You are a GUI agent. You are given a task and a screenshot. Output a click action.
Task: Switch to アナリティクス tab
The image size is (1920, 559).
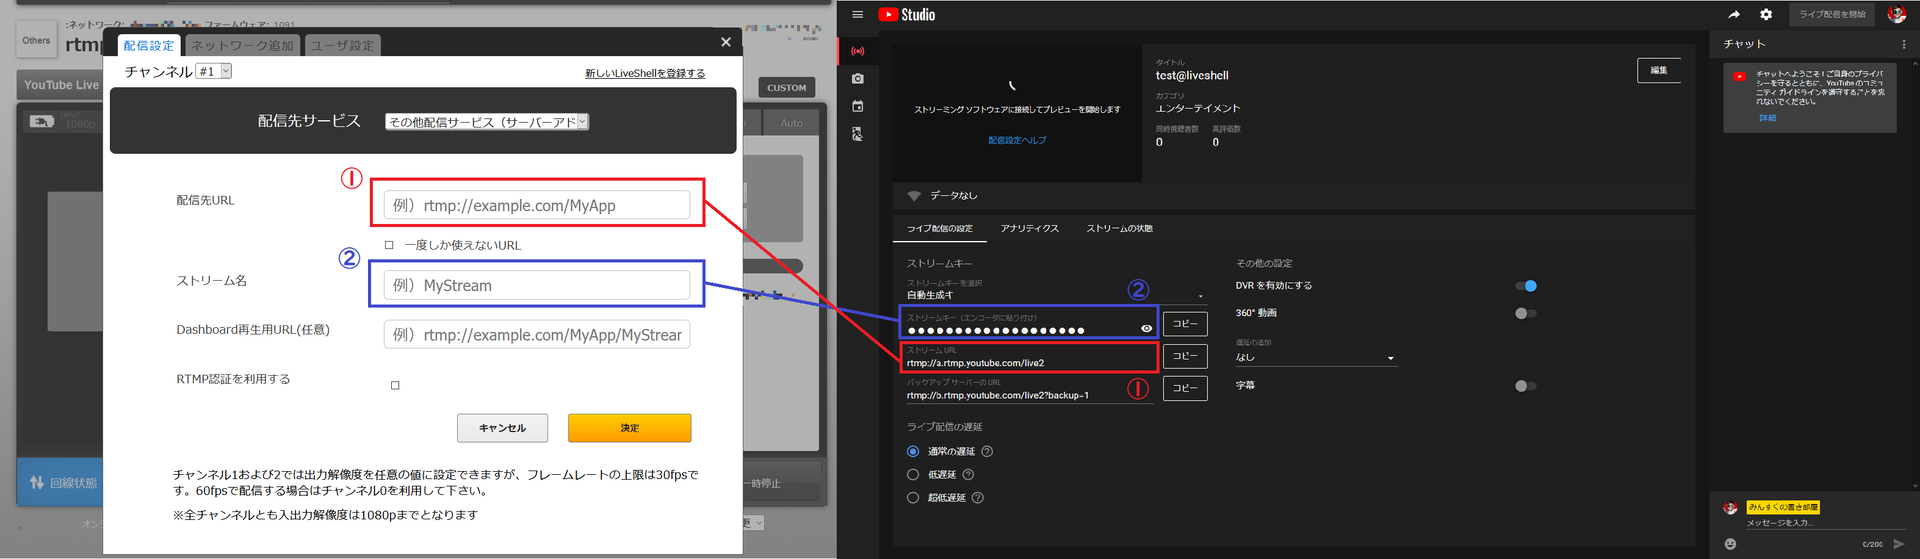pyautogui.click(x=1030, y=229)
